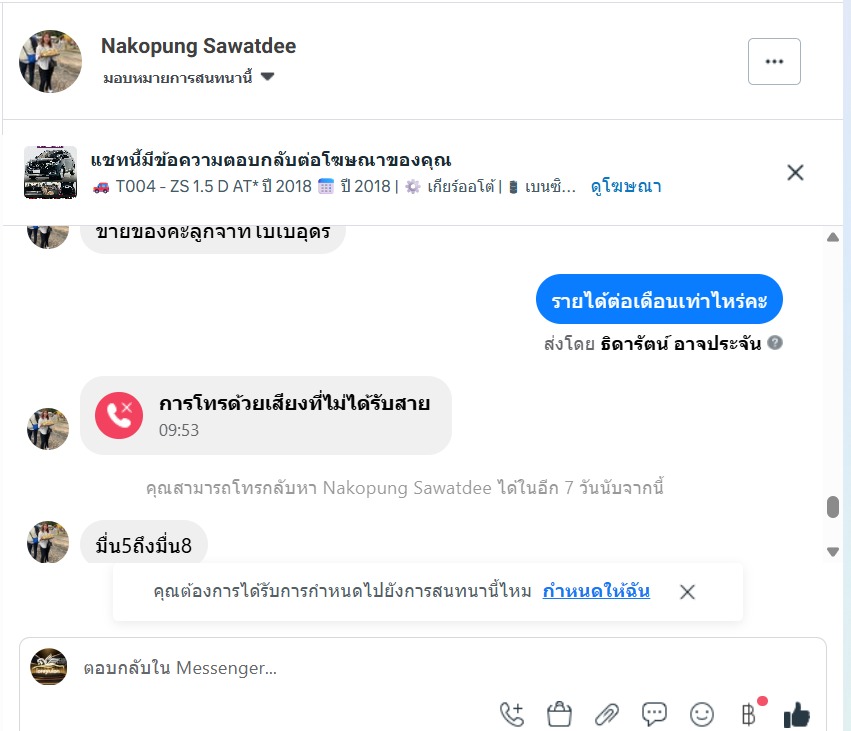Open the emoji picker
The height and width of the screenshot is (731, 851).
click(x=702, y=714)
